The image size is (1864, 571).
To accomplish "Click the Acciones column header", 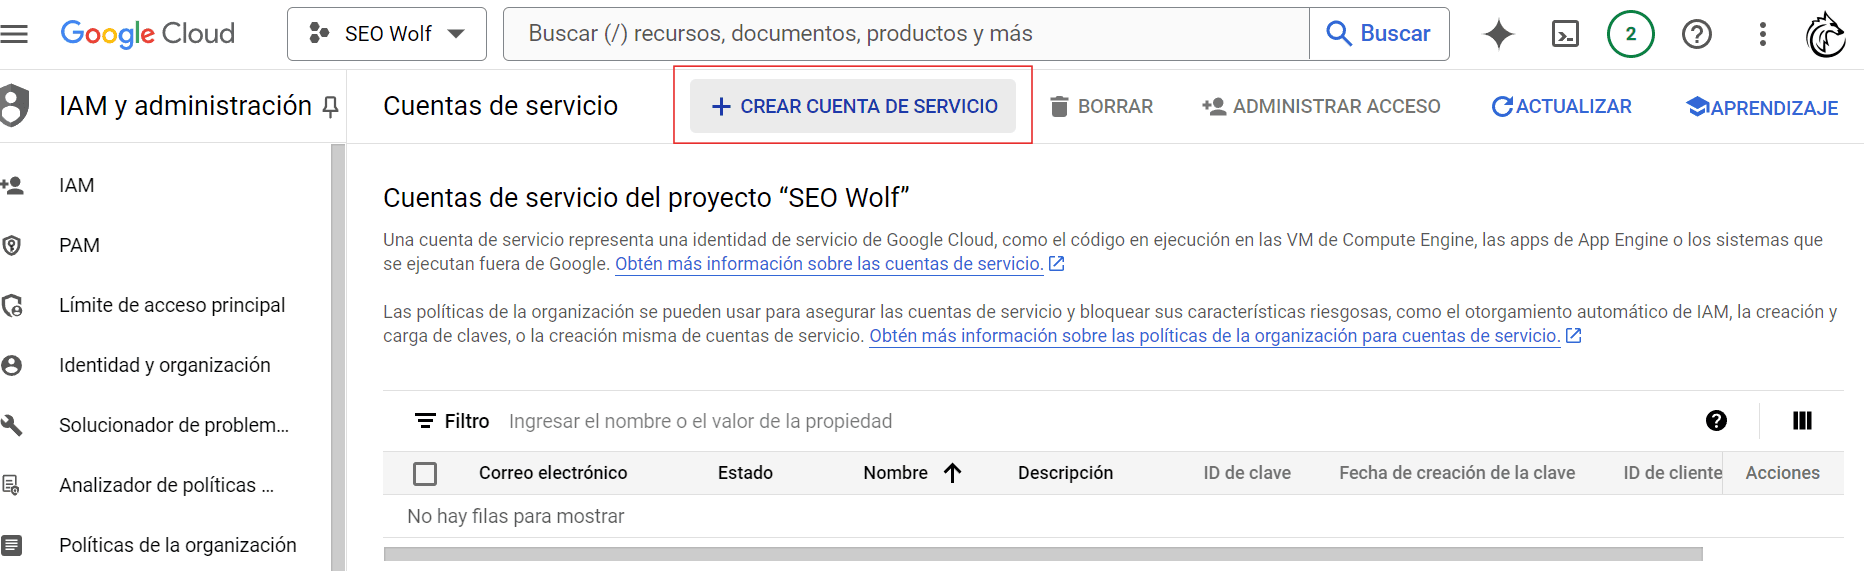I will [x=1782, y=473].
